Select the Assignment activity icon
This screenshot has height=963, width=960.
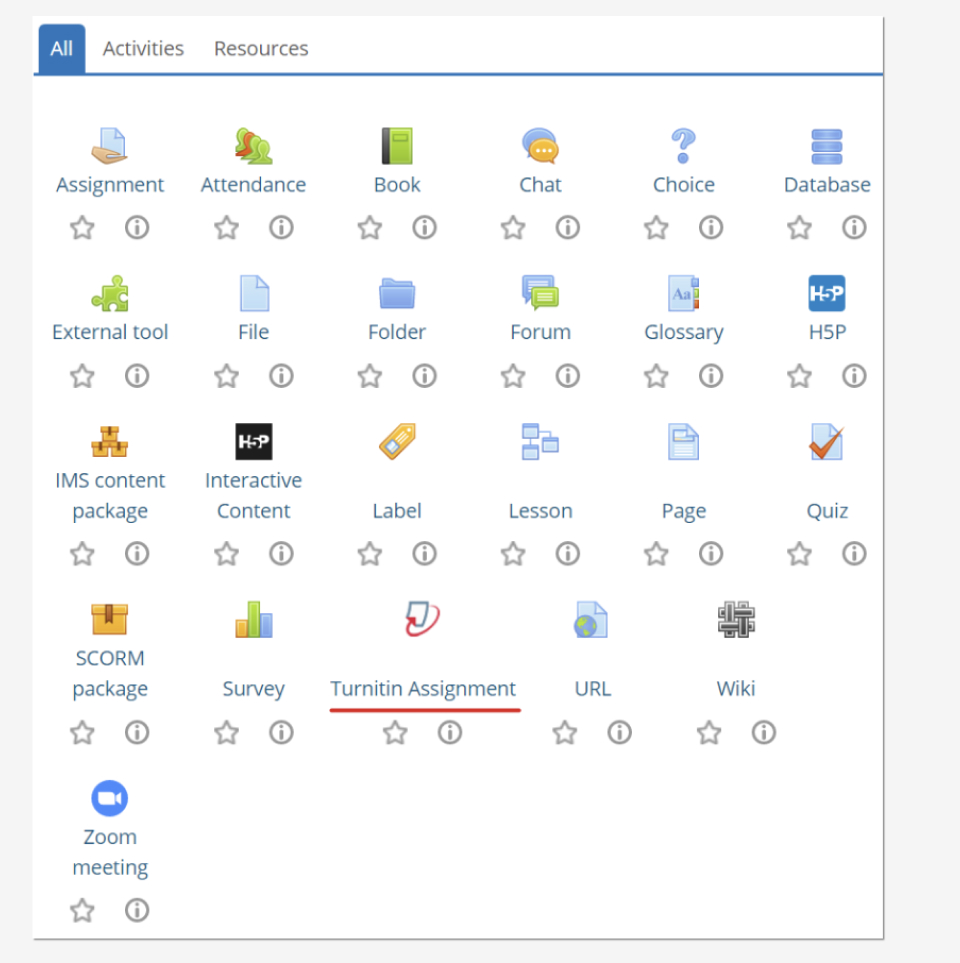pos(110,146)
